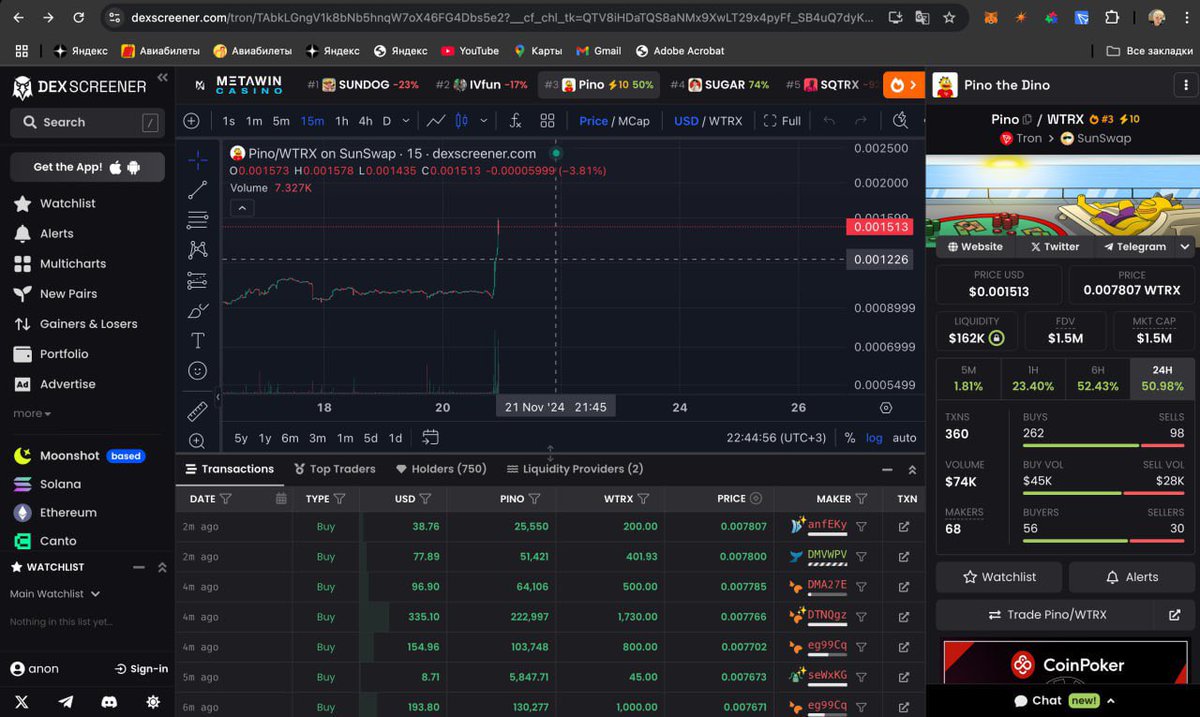Collapse indicator legend chevron under Volume
1200x717 pixels.
click(x=242, y=208)
